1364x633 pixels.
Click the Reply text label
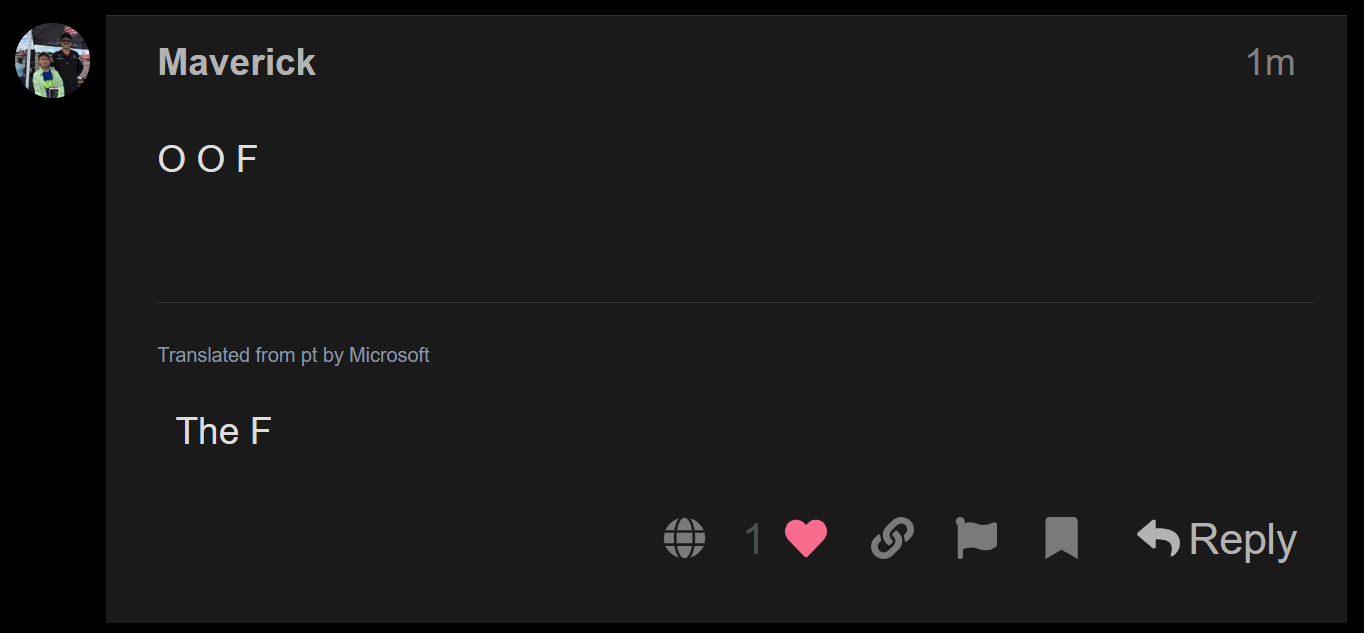click(1243, 540)
